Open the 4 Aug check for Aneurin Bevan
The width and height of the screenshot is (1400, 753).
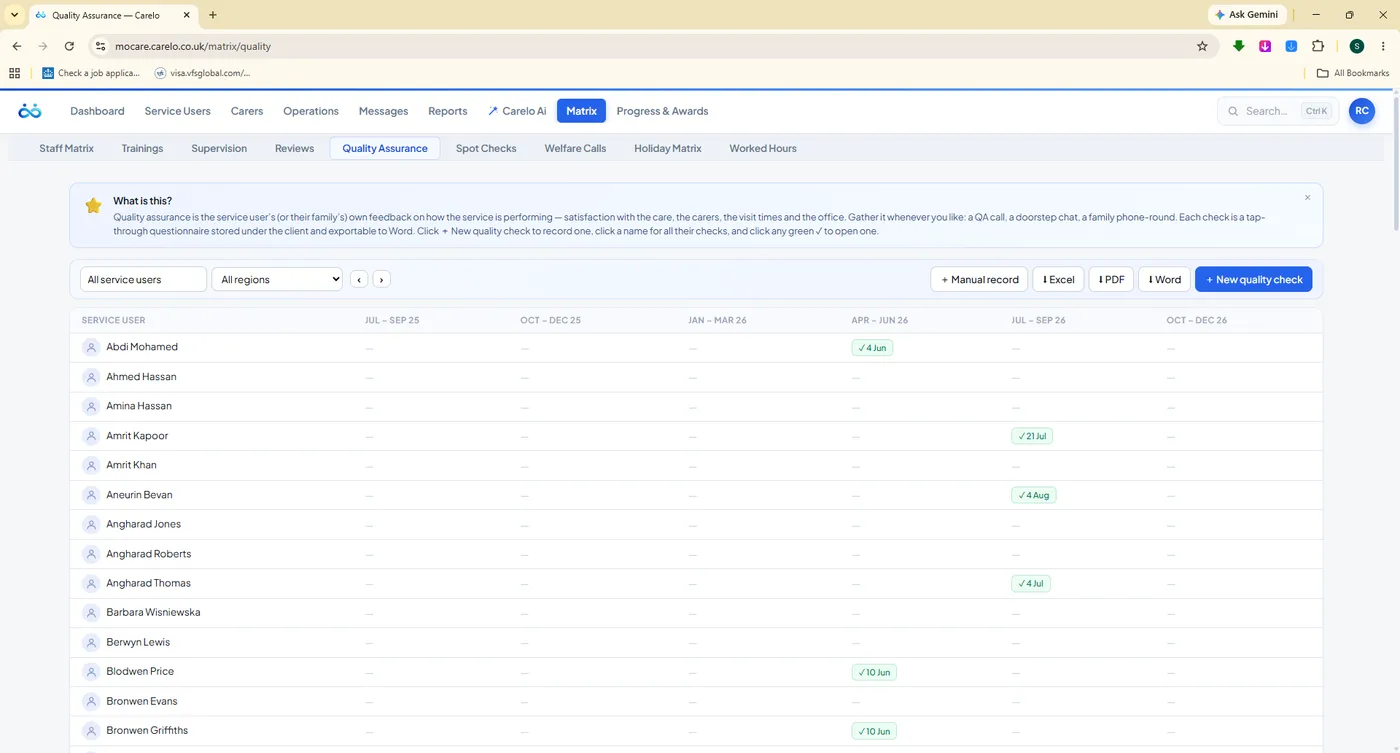click(x=1034, y=495)
